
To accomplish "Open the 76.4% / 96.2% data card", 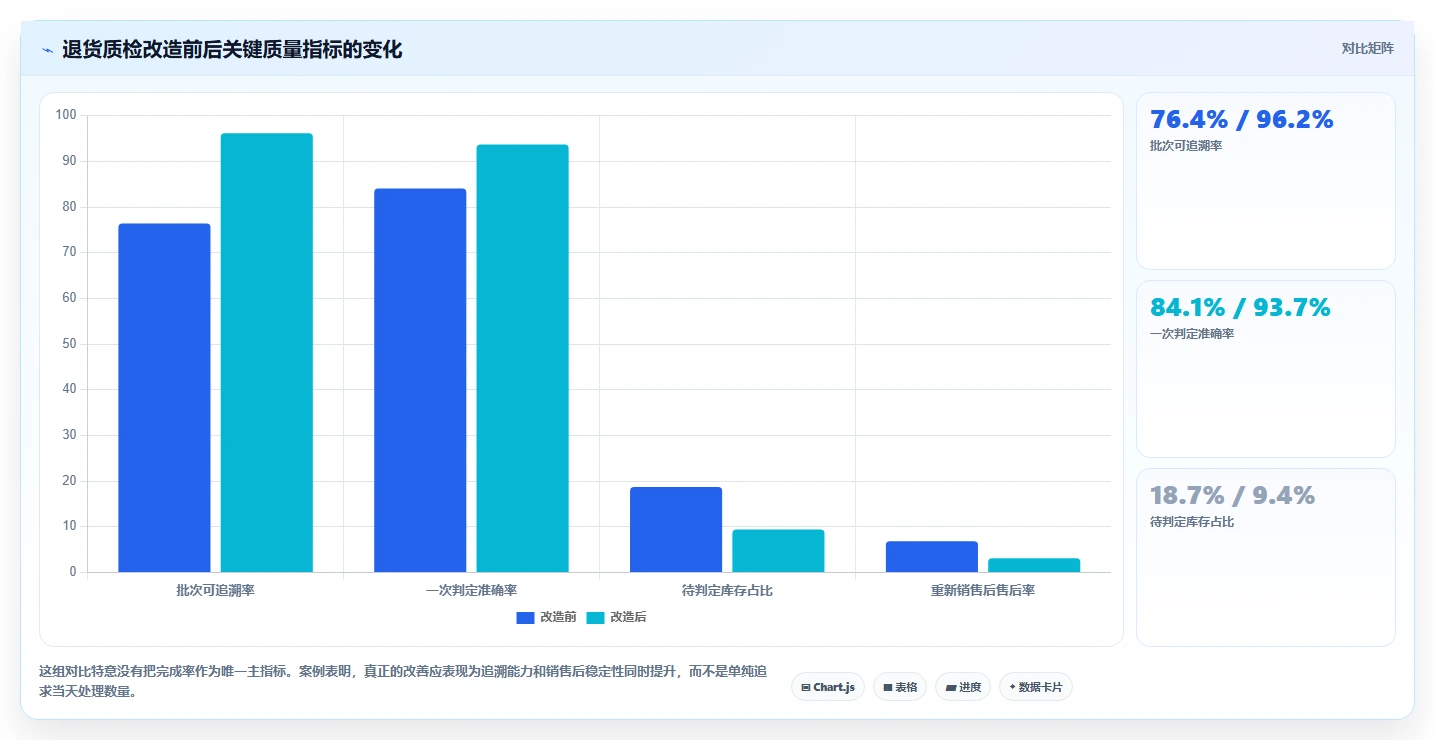I will pyautogui.click(x=1266, y=181).
